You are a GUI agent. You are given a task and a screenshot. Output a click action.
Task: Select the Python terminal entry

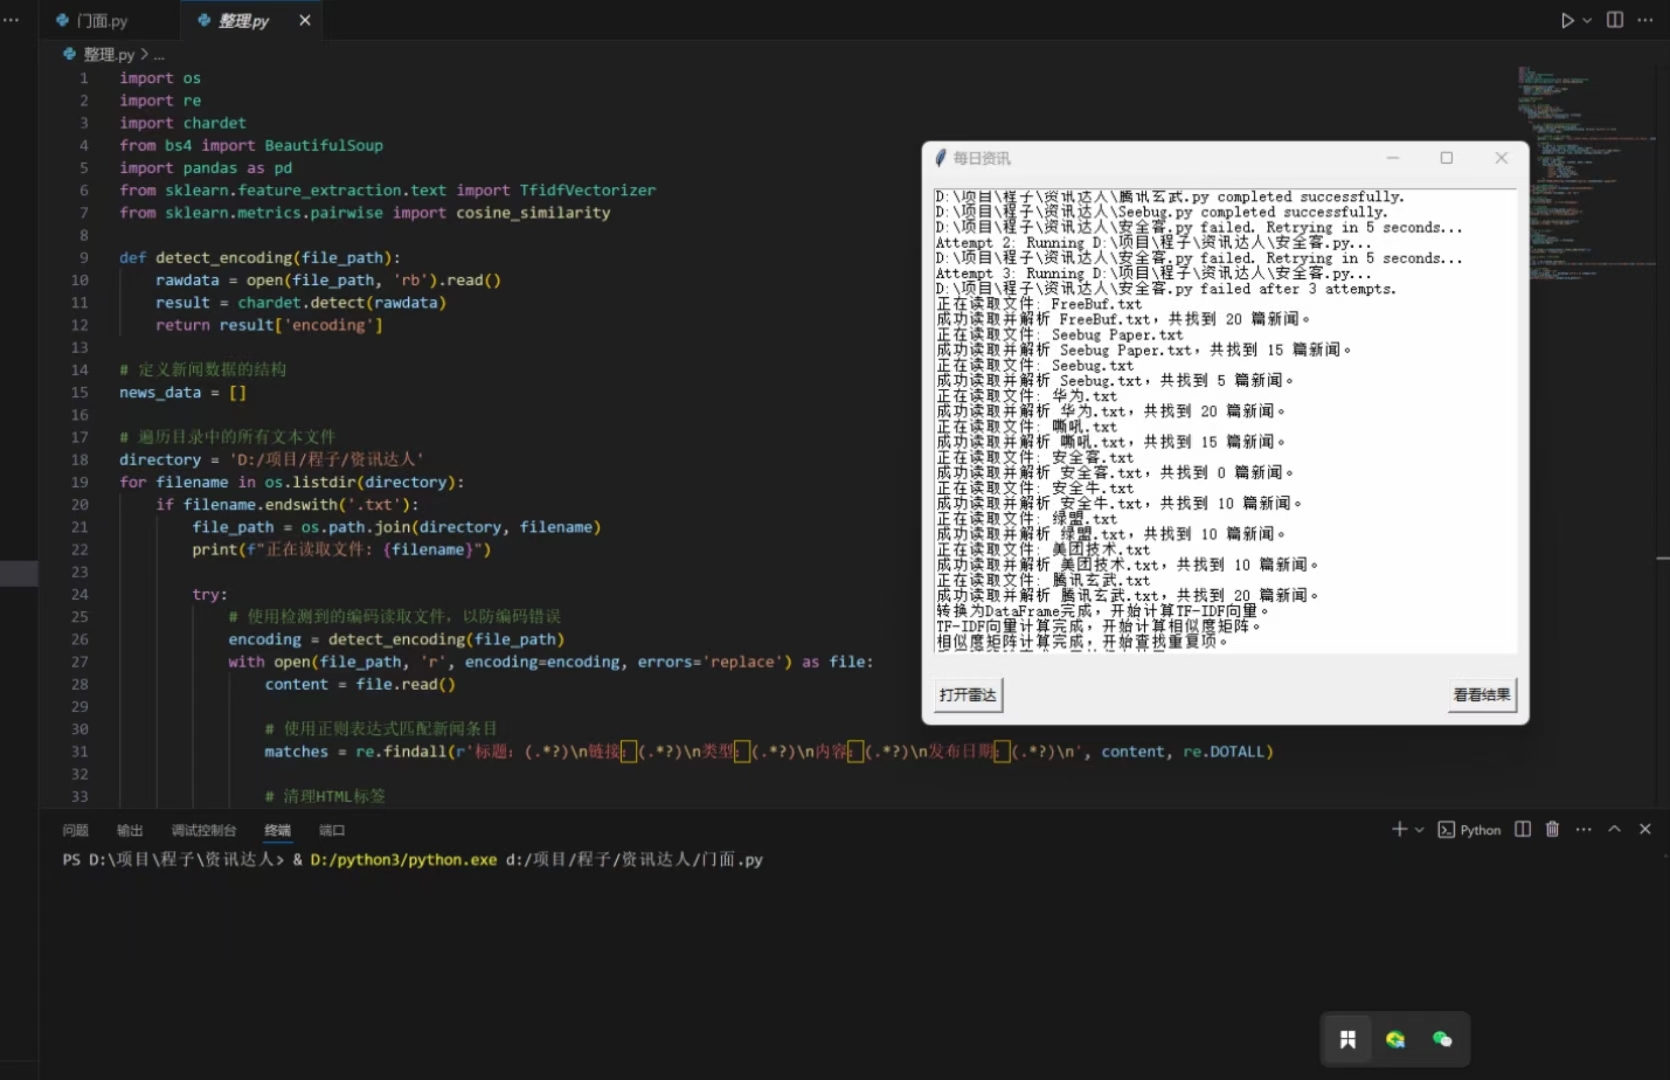1469,829
